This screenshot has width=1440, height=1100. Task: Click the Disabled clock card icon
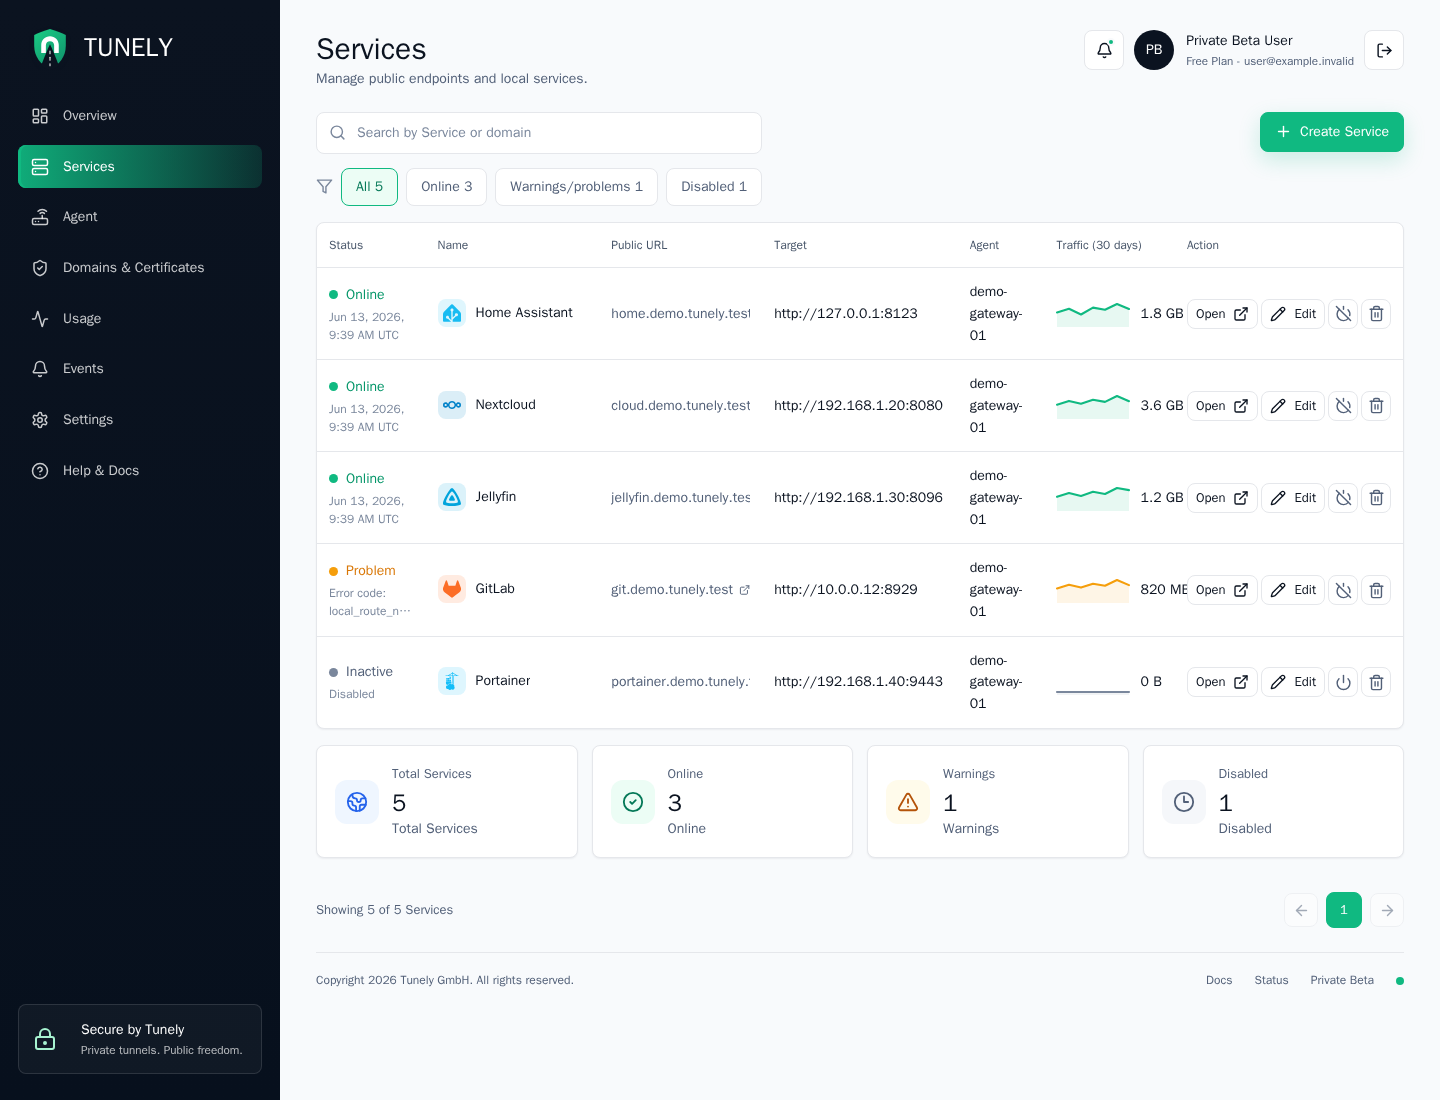pos(1184,802)
